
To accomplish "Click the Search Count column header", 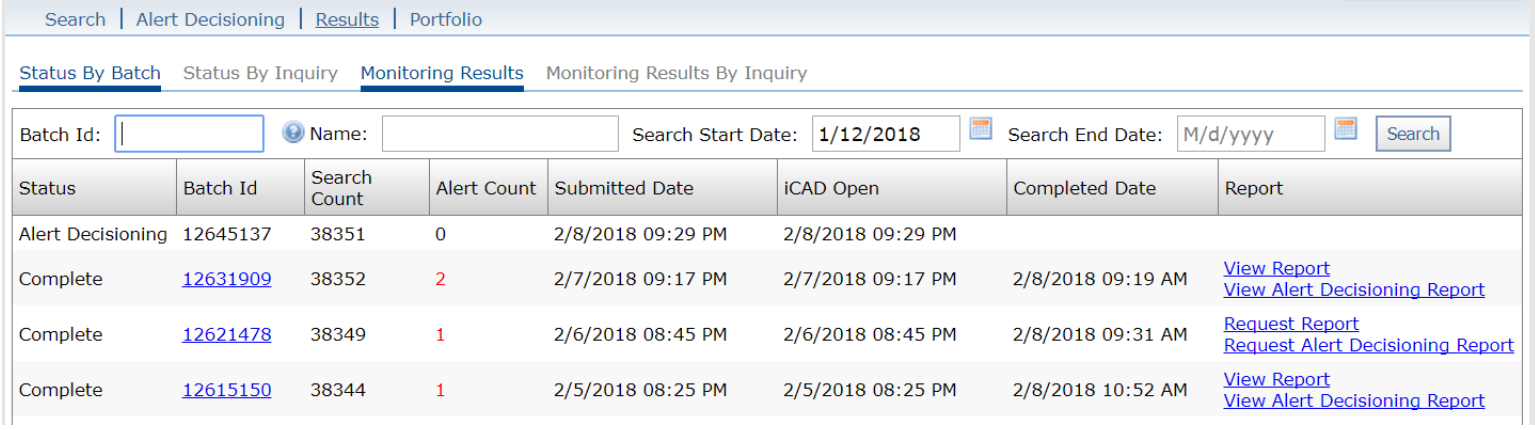I will 366,188.
